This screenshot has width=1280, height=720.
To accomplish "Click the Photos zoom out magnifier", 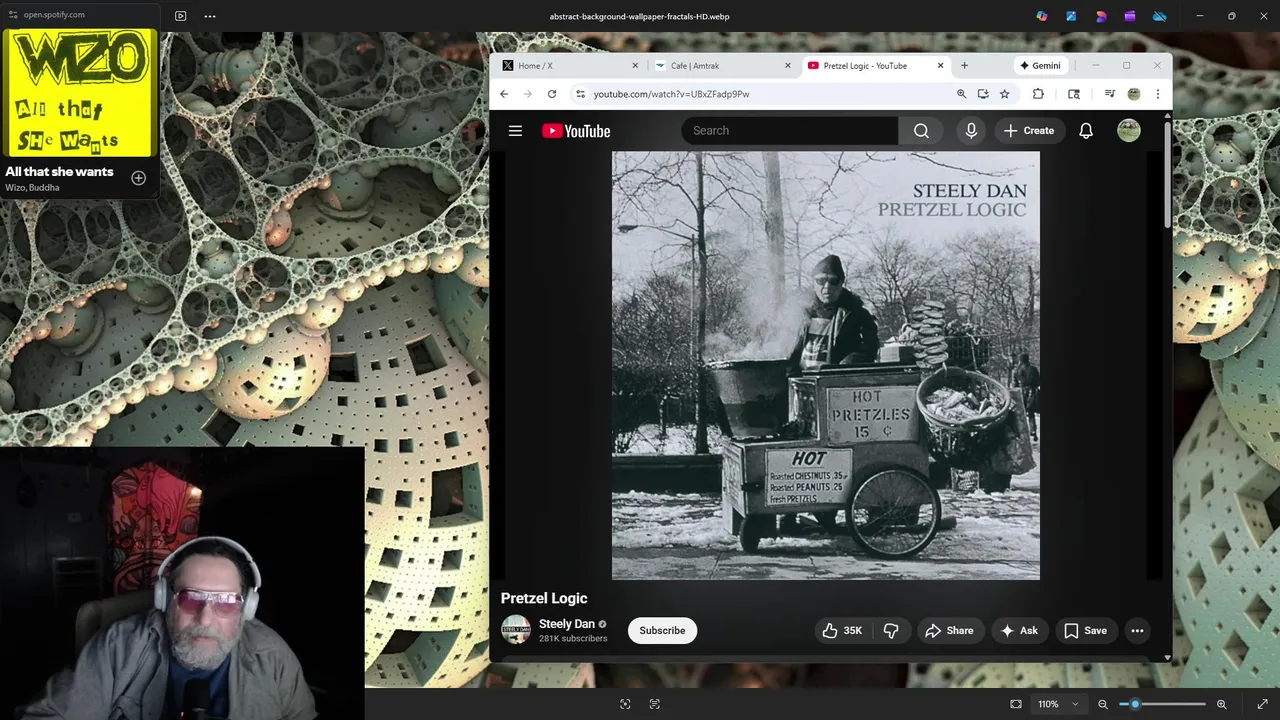I will [1103, 704].
